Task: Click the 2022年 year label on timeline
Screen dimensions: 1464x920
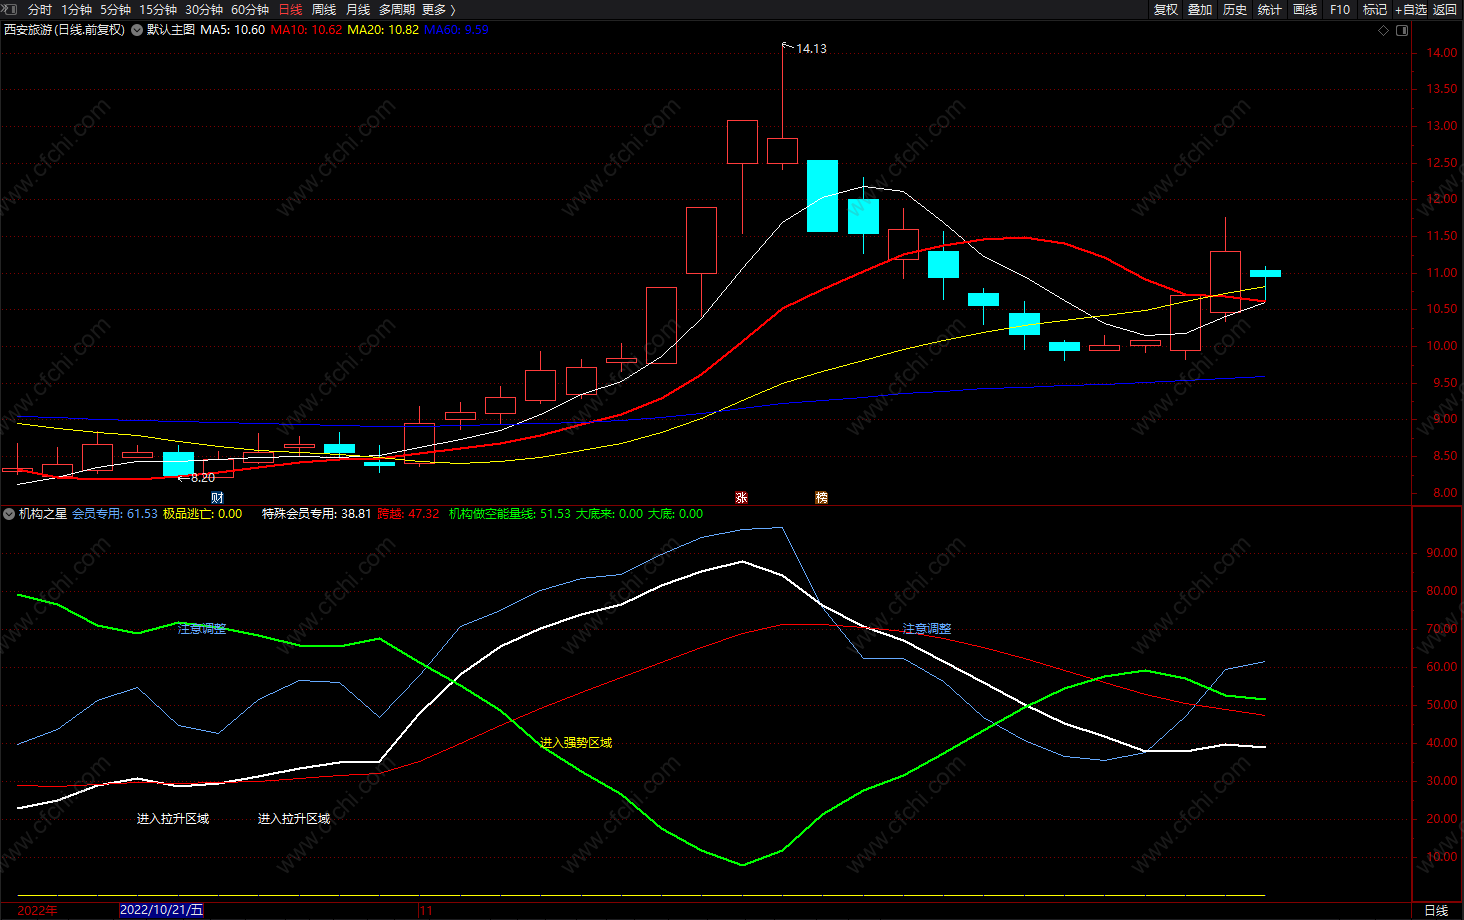Action: [x=38, y=910]
